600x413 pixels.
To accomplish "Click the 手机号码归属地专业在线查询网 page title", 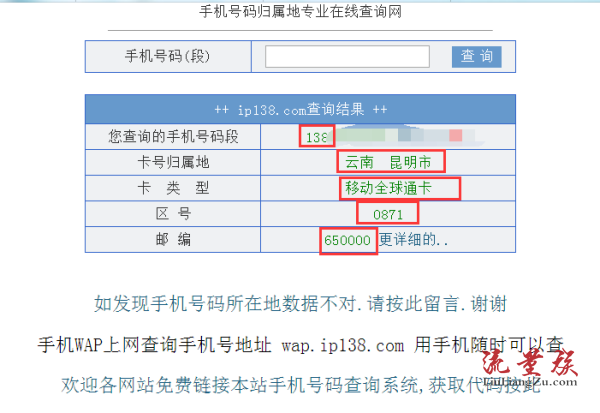I will [x=300, y=11].
